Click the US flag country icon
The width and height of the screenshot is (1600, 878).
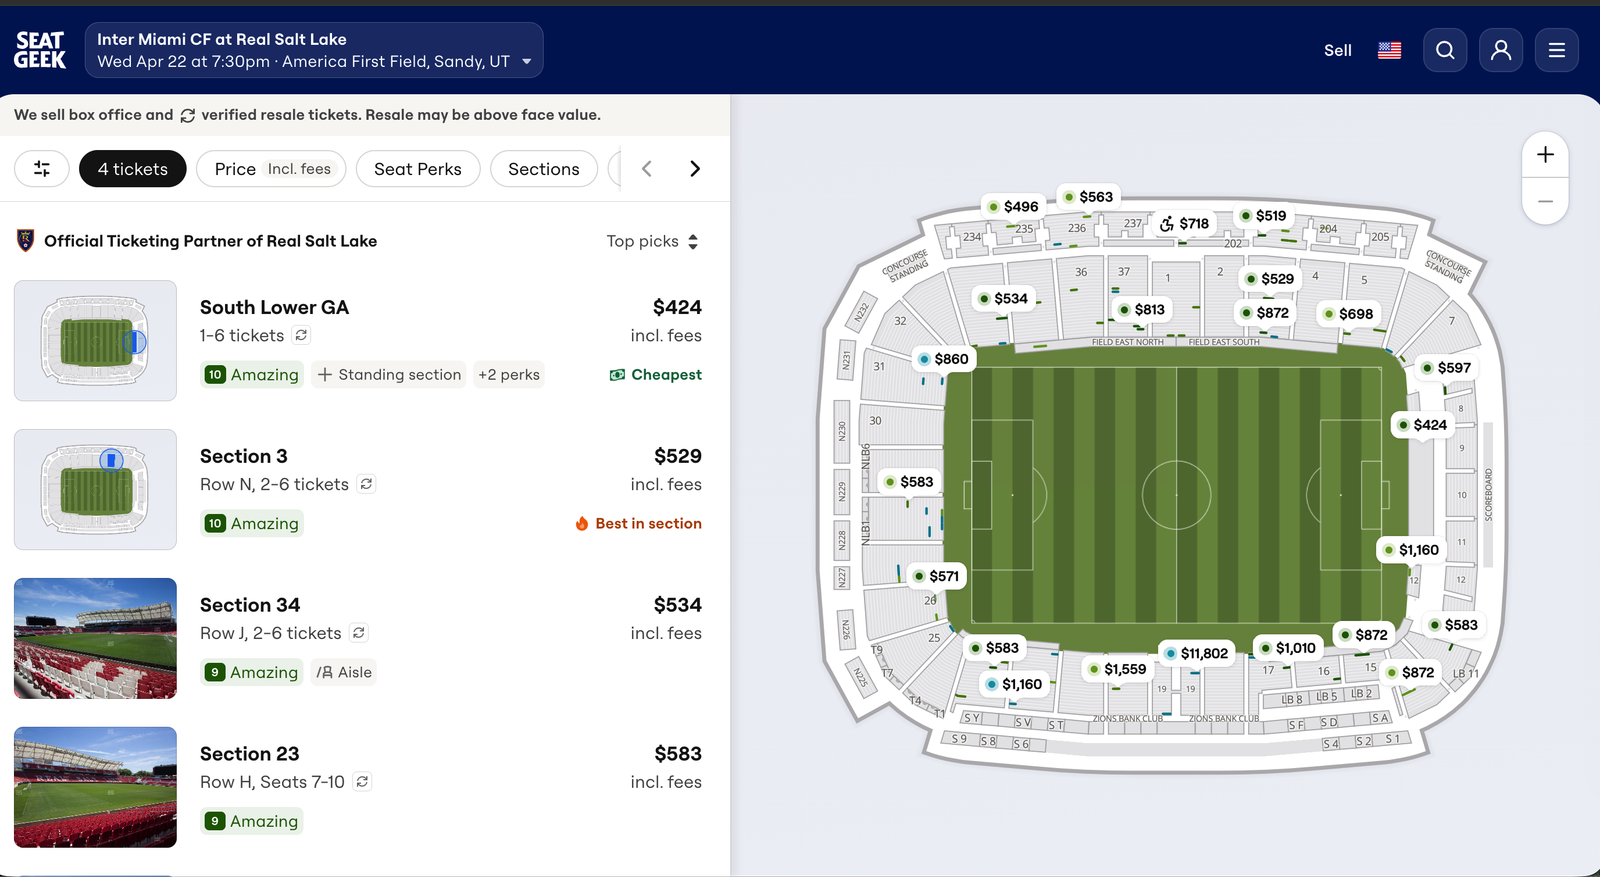tap(1389, 50)
